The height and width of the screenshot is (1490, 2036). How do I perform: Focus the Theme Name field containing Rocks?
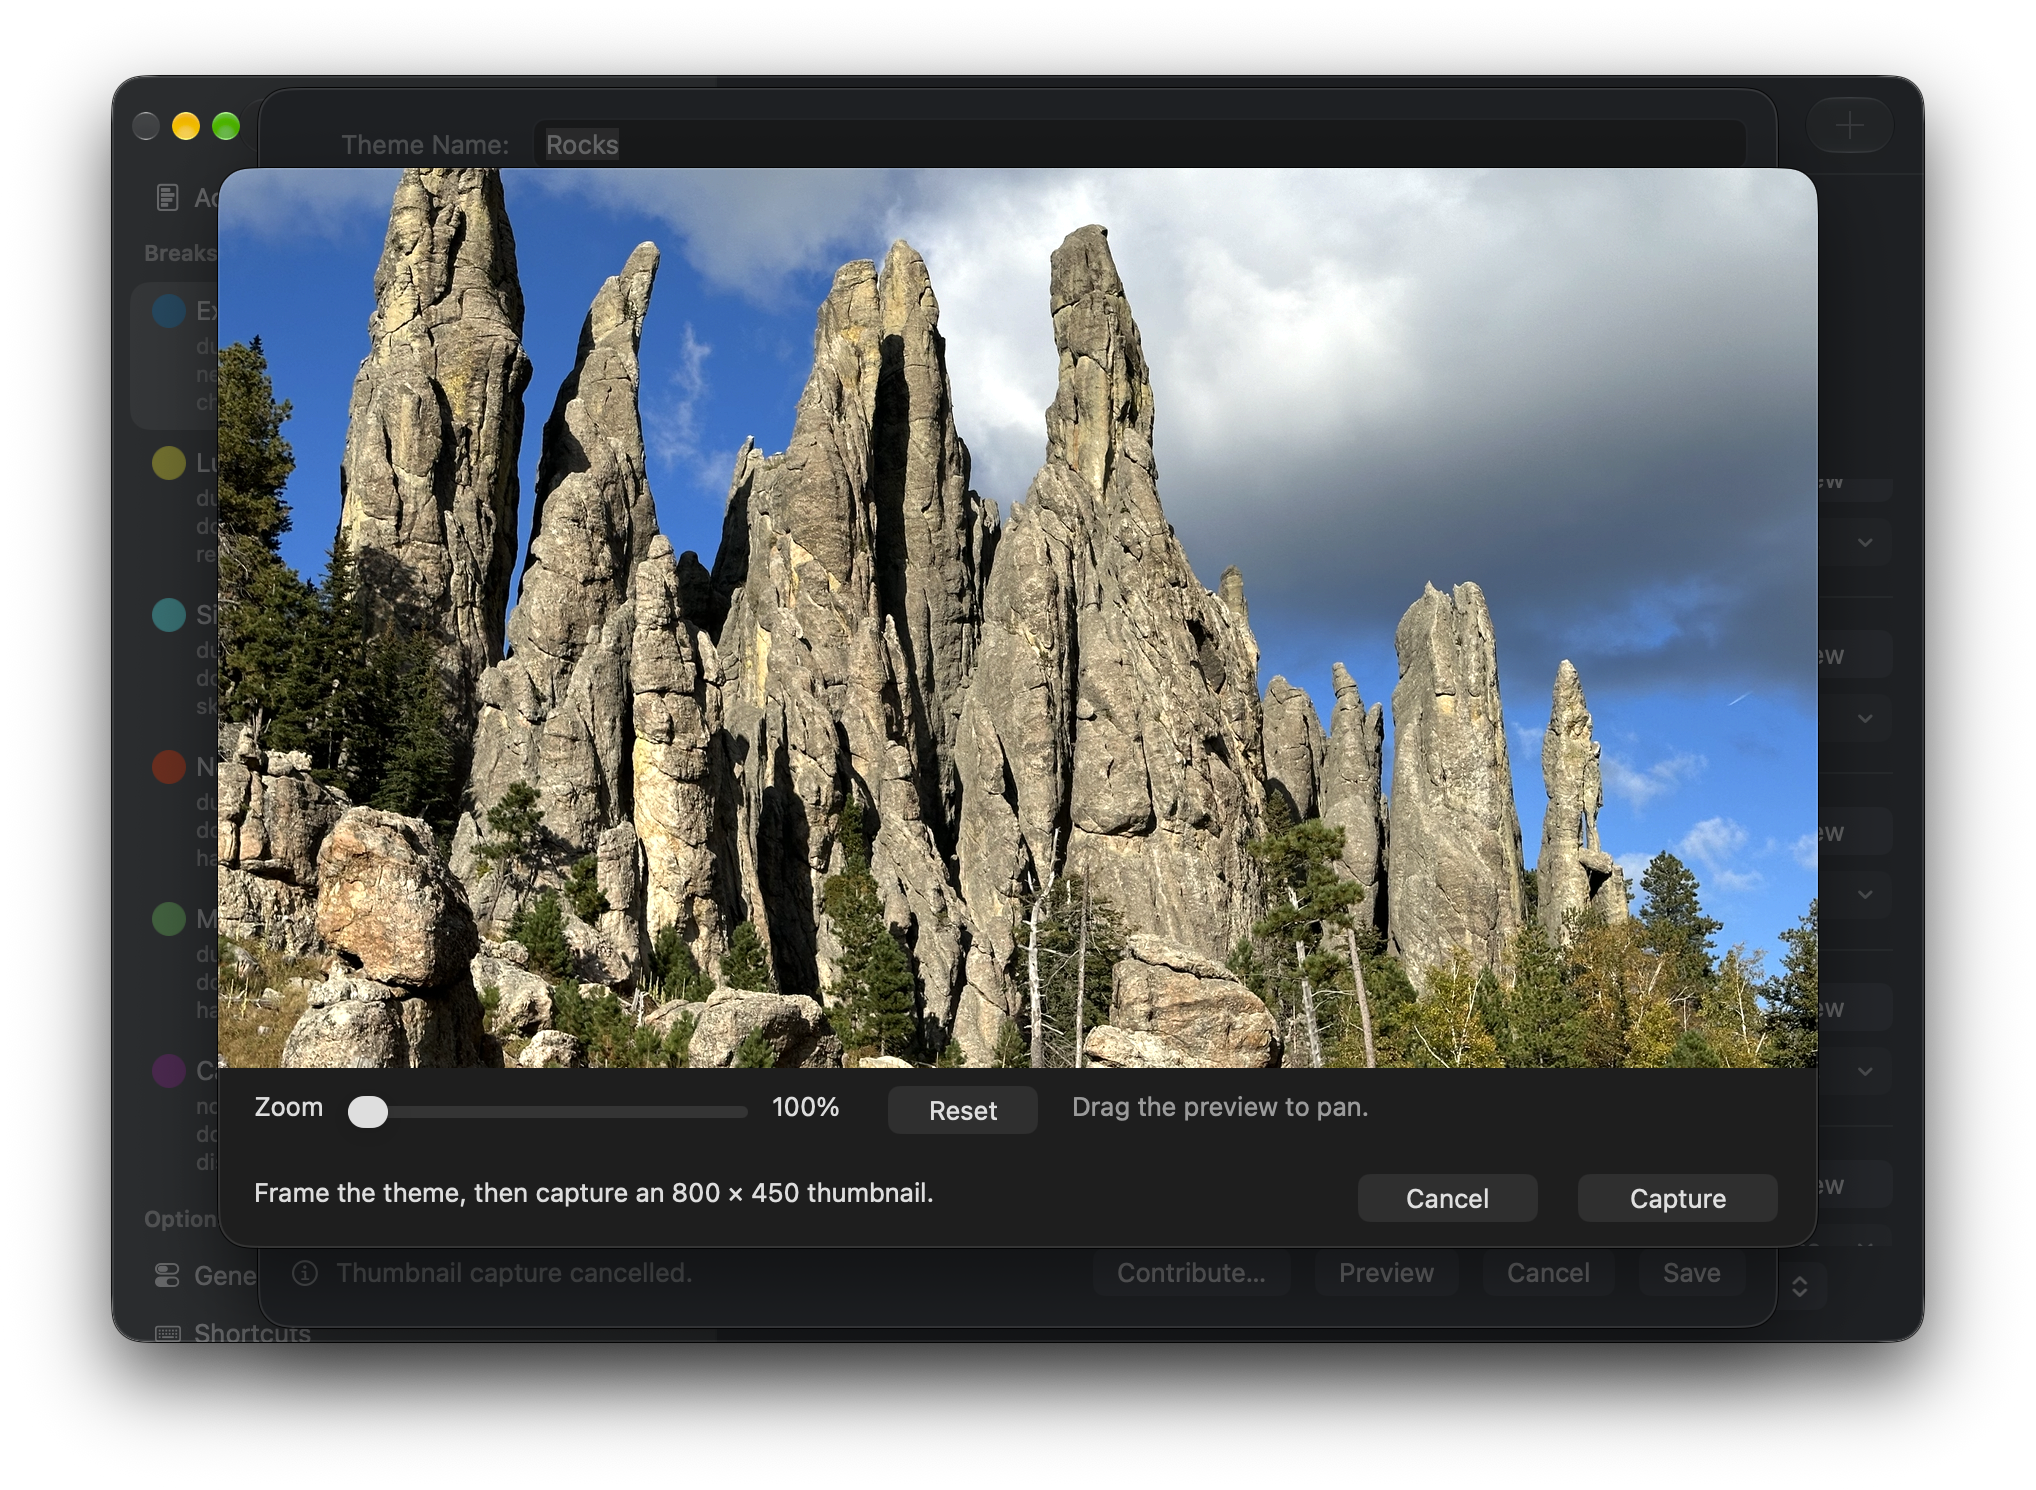tap(1140, 144)
